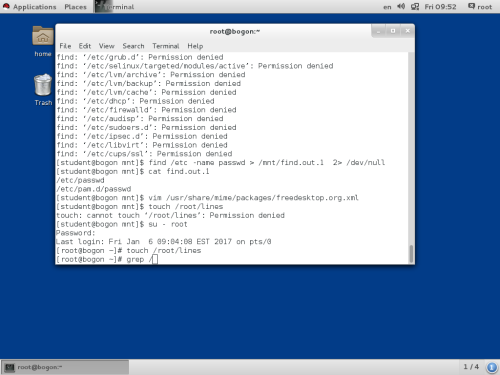Close the terminal window
This screenshot has width=500, height=375.
click(x=407, y=31)
